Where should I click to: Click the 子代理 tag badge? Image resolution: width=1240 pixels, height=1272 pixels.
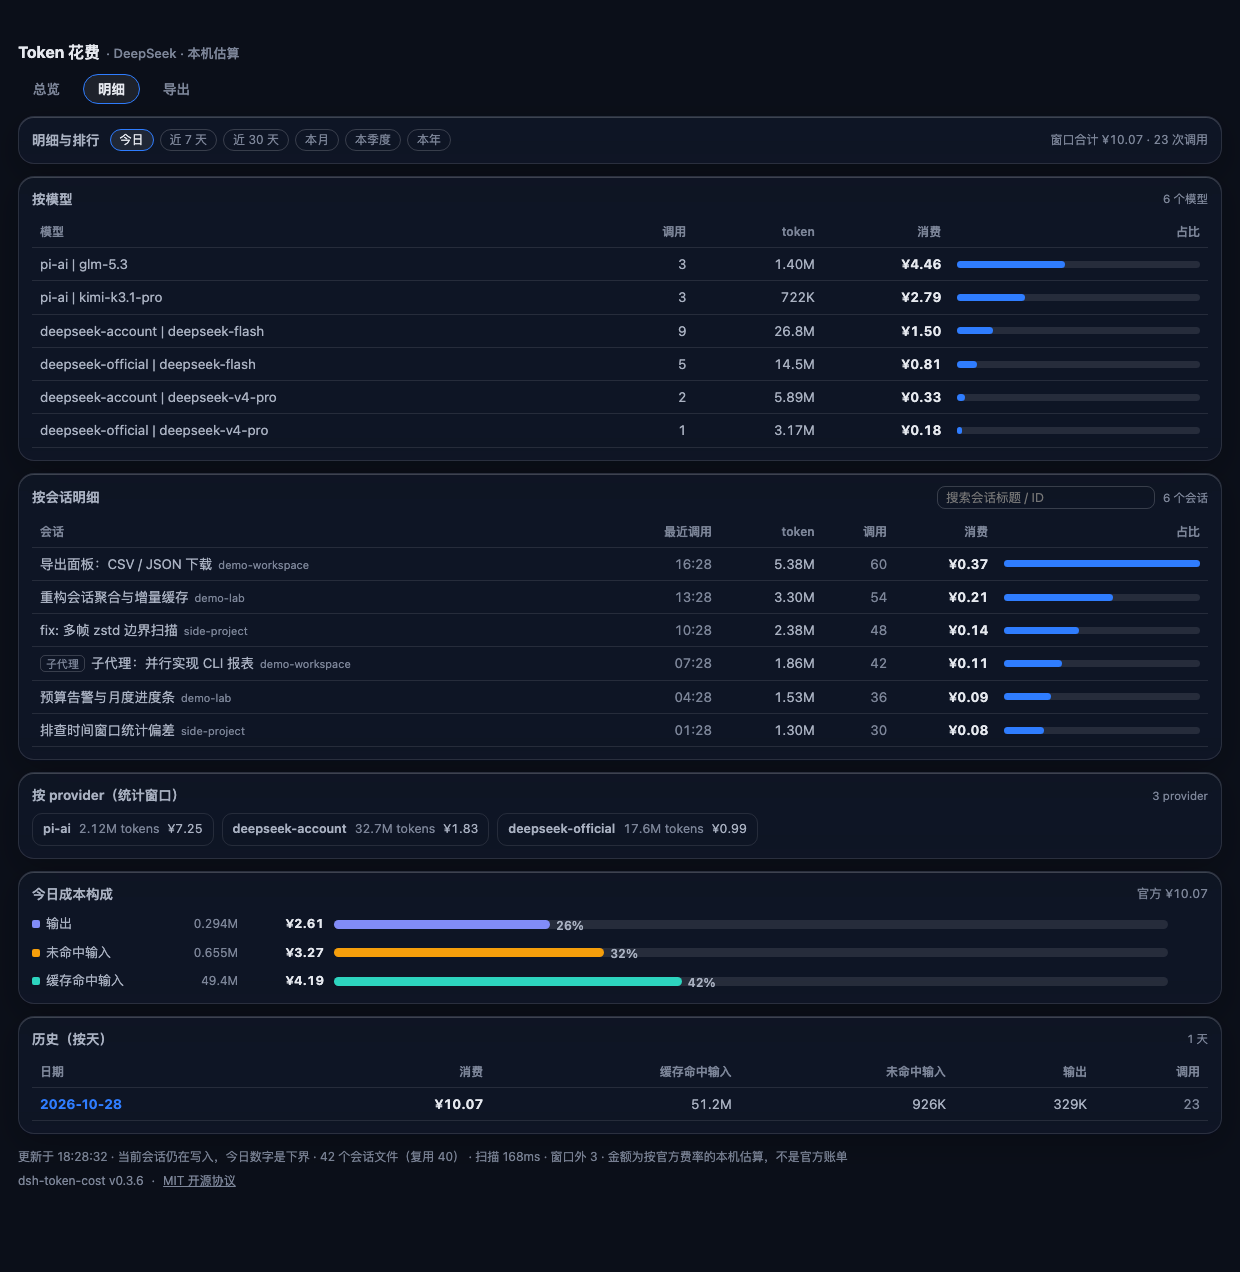(62, 664)
